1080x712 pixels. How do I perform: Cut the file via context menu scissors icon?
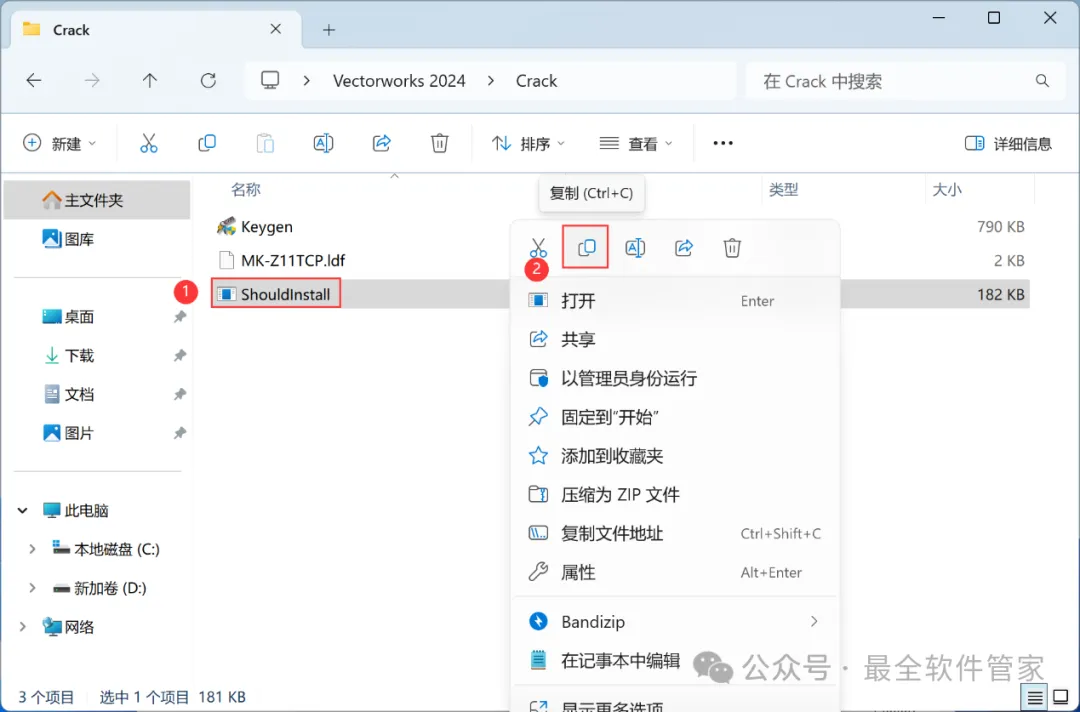point(538,247)
